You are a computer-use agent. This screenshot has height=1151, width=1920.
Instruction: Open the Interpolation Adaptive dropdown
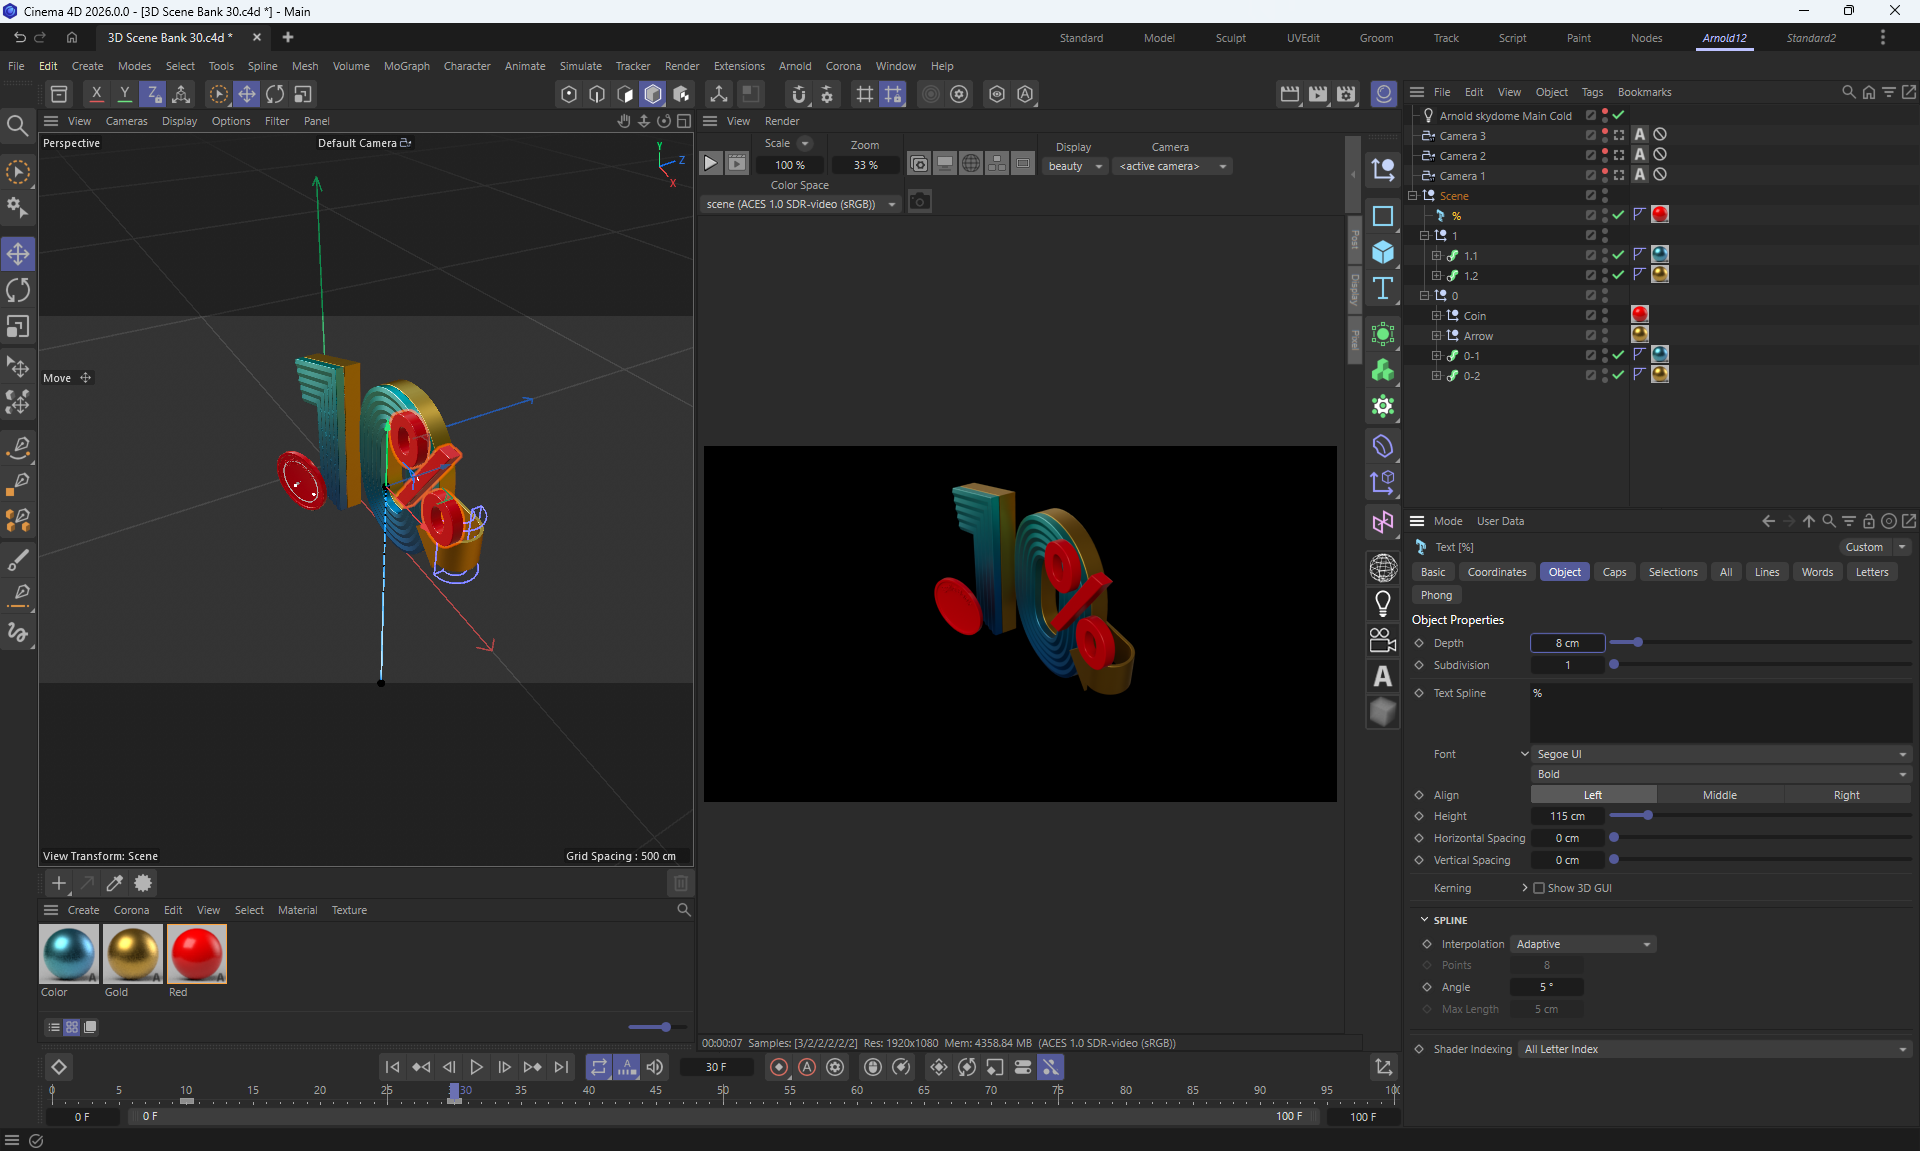(1583, 944)
